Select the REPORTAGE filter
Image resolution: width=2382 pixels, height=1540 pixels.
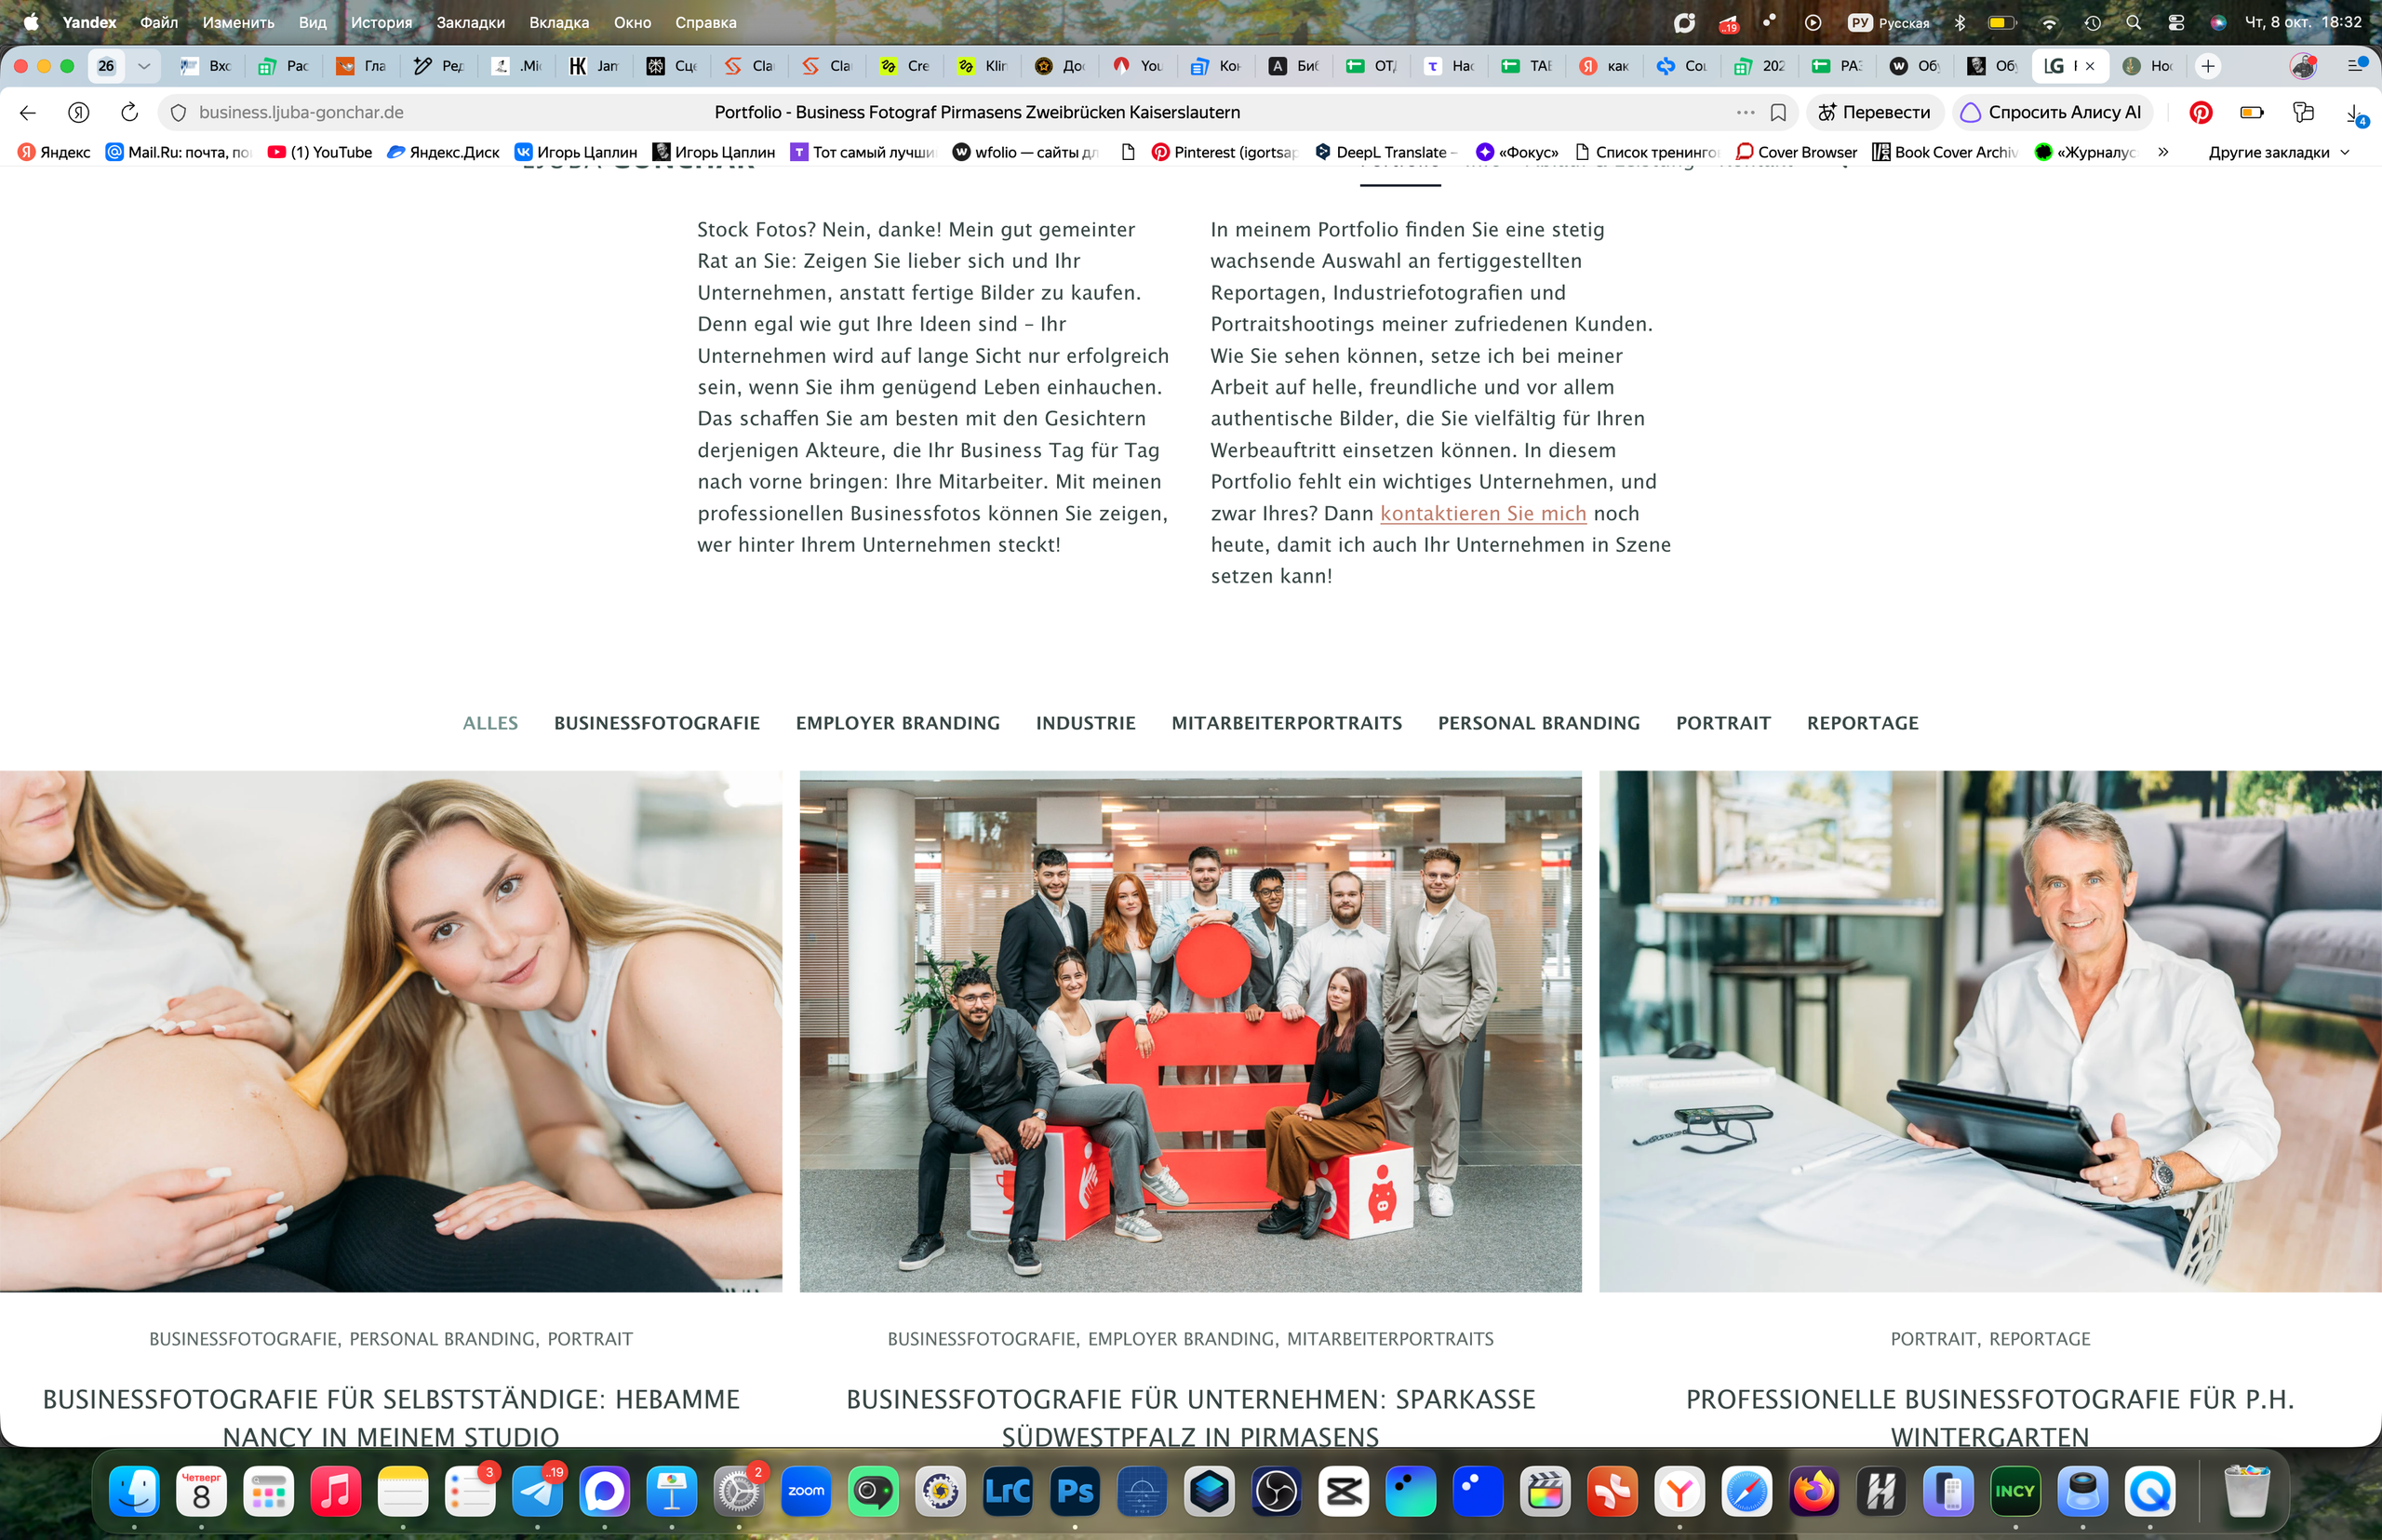pyautogui.click(x=1862, y=723)
